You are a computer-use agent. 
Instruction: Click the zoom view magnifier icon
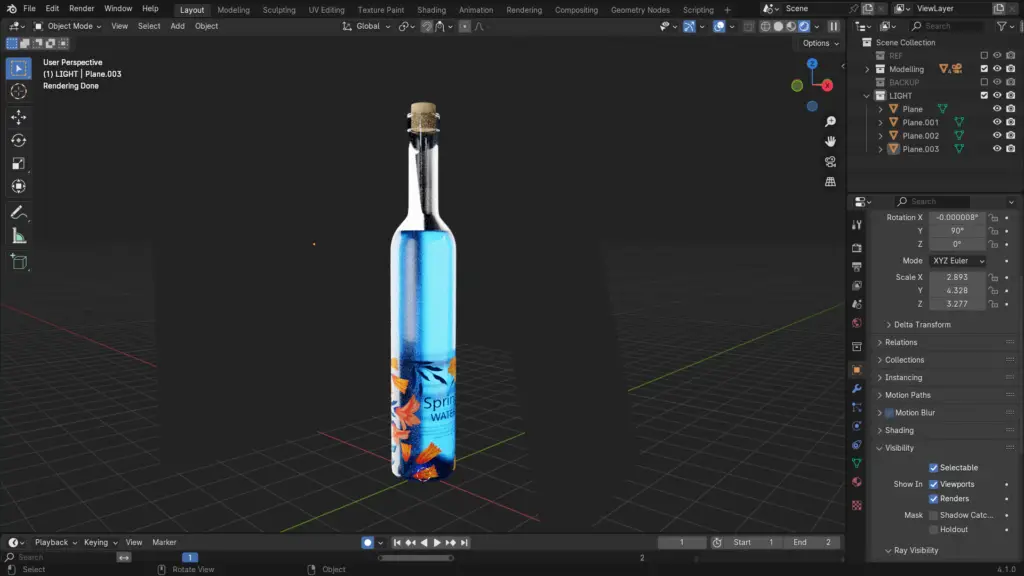[x=830, y=121]
